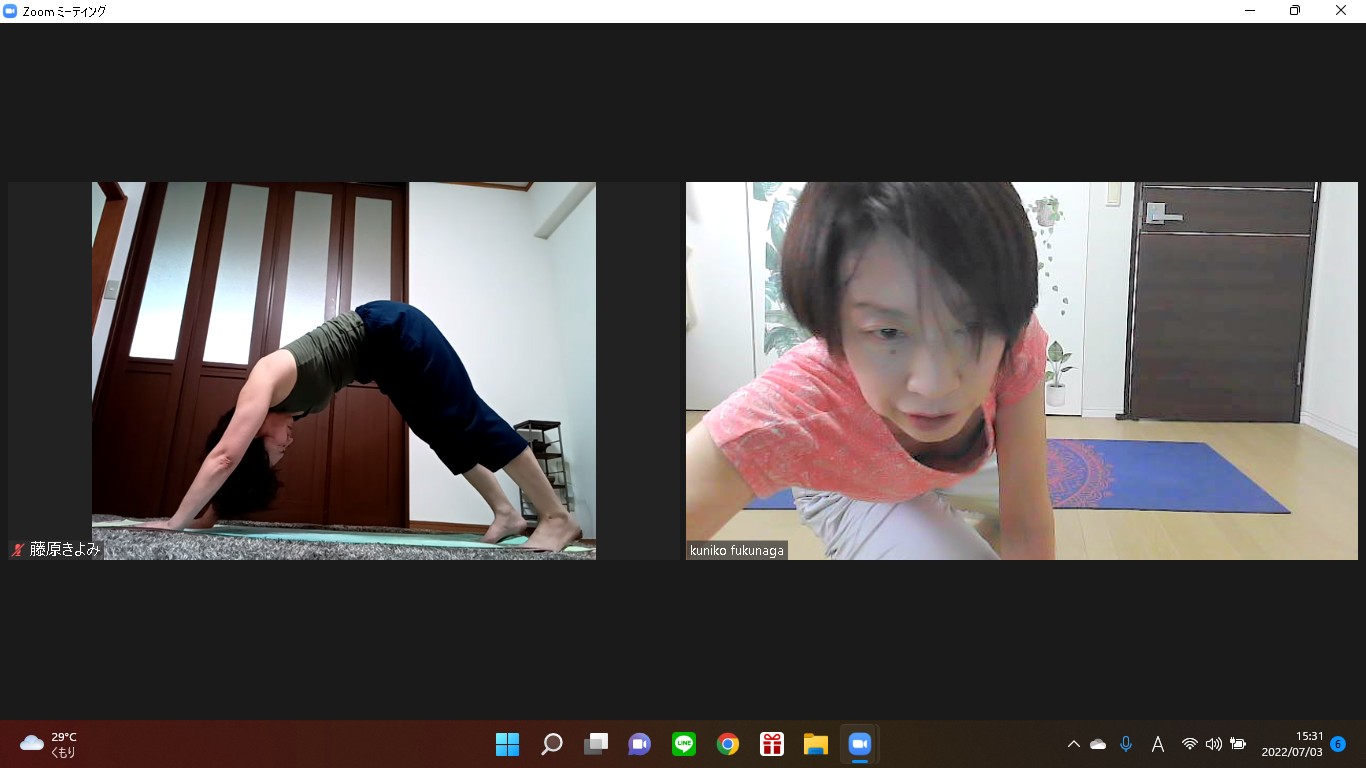Open taskbar Search magnifier

point(552,744)
